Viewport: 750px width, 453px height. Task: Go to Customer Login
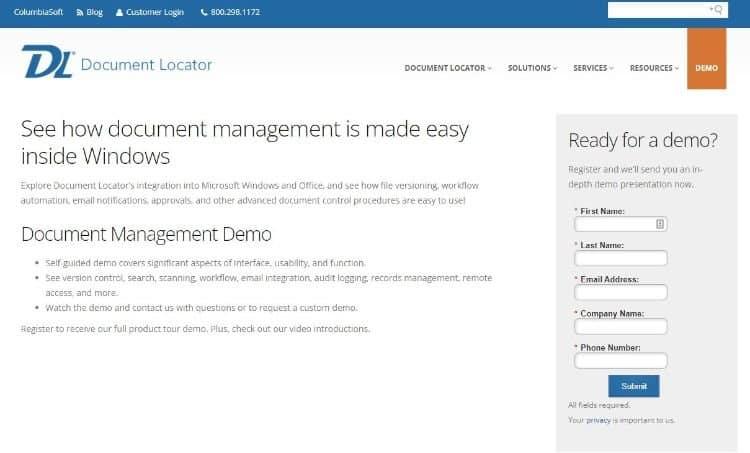tap(154, 12)
